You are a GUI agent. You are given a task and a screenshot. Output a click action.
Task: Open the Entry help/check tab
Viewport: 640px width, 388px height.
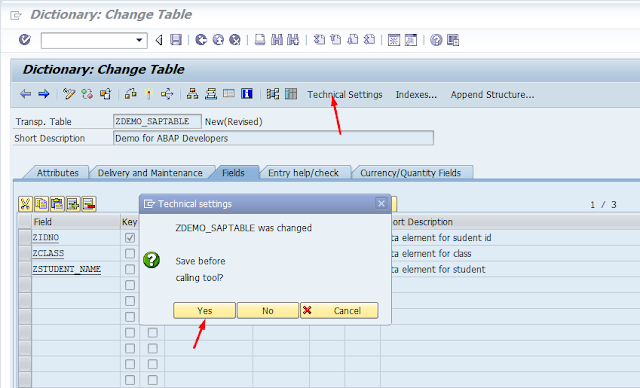[x=303, y=173]
